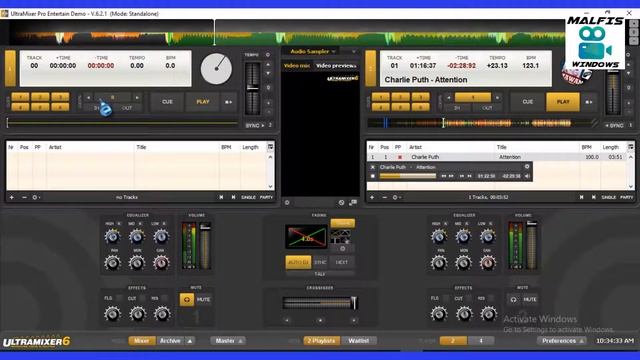640x360 pixels.
Task: Select the 2 Playlists view tab
Action: point(321,340)
